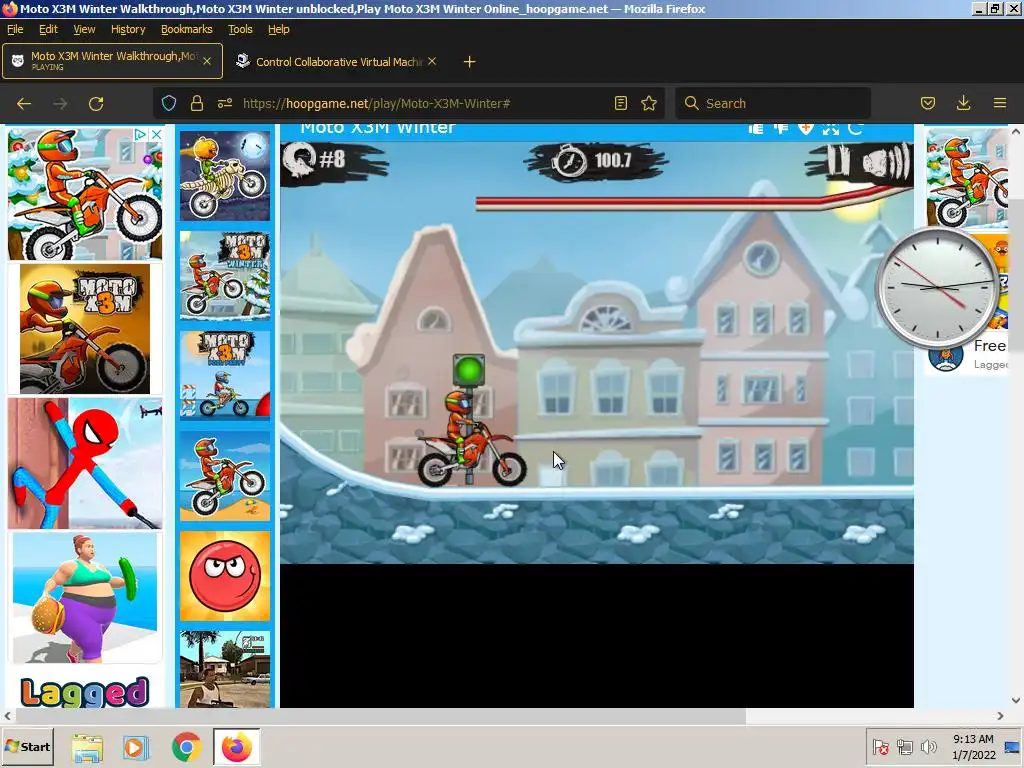Open the Moto X3M Pool Party sidebar thumbnail
Image resolution: width=1024 pixels, height=768 pixels.
coord(225,375)
